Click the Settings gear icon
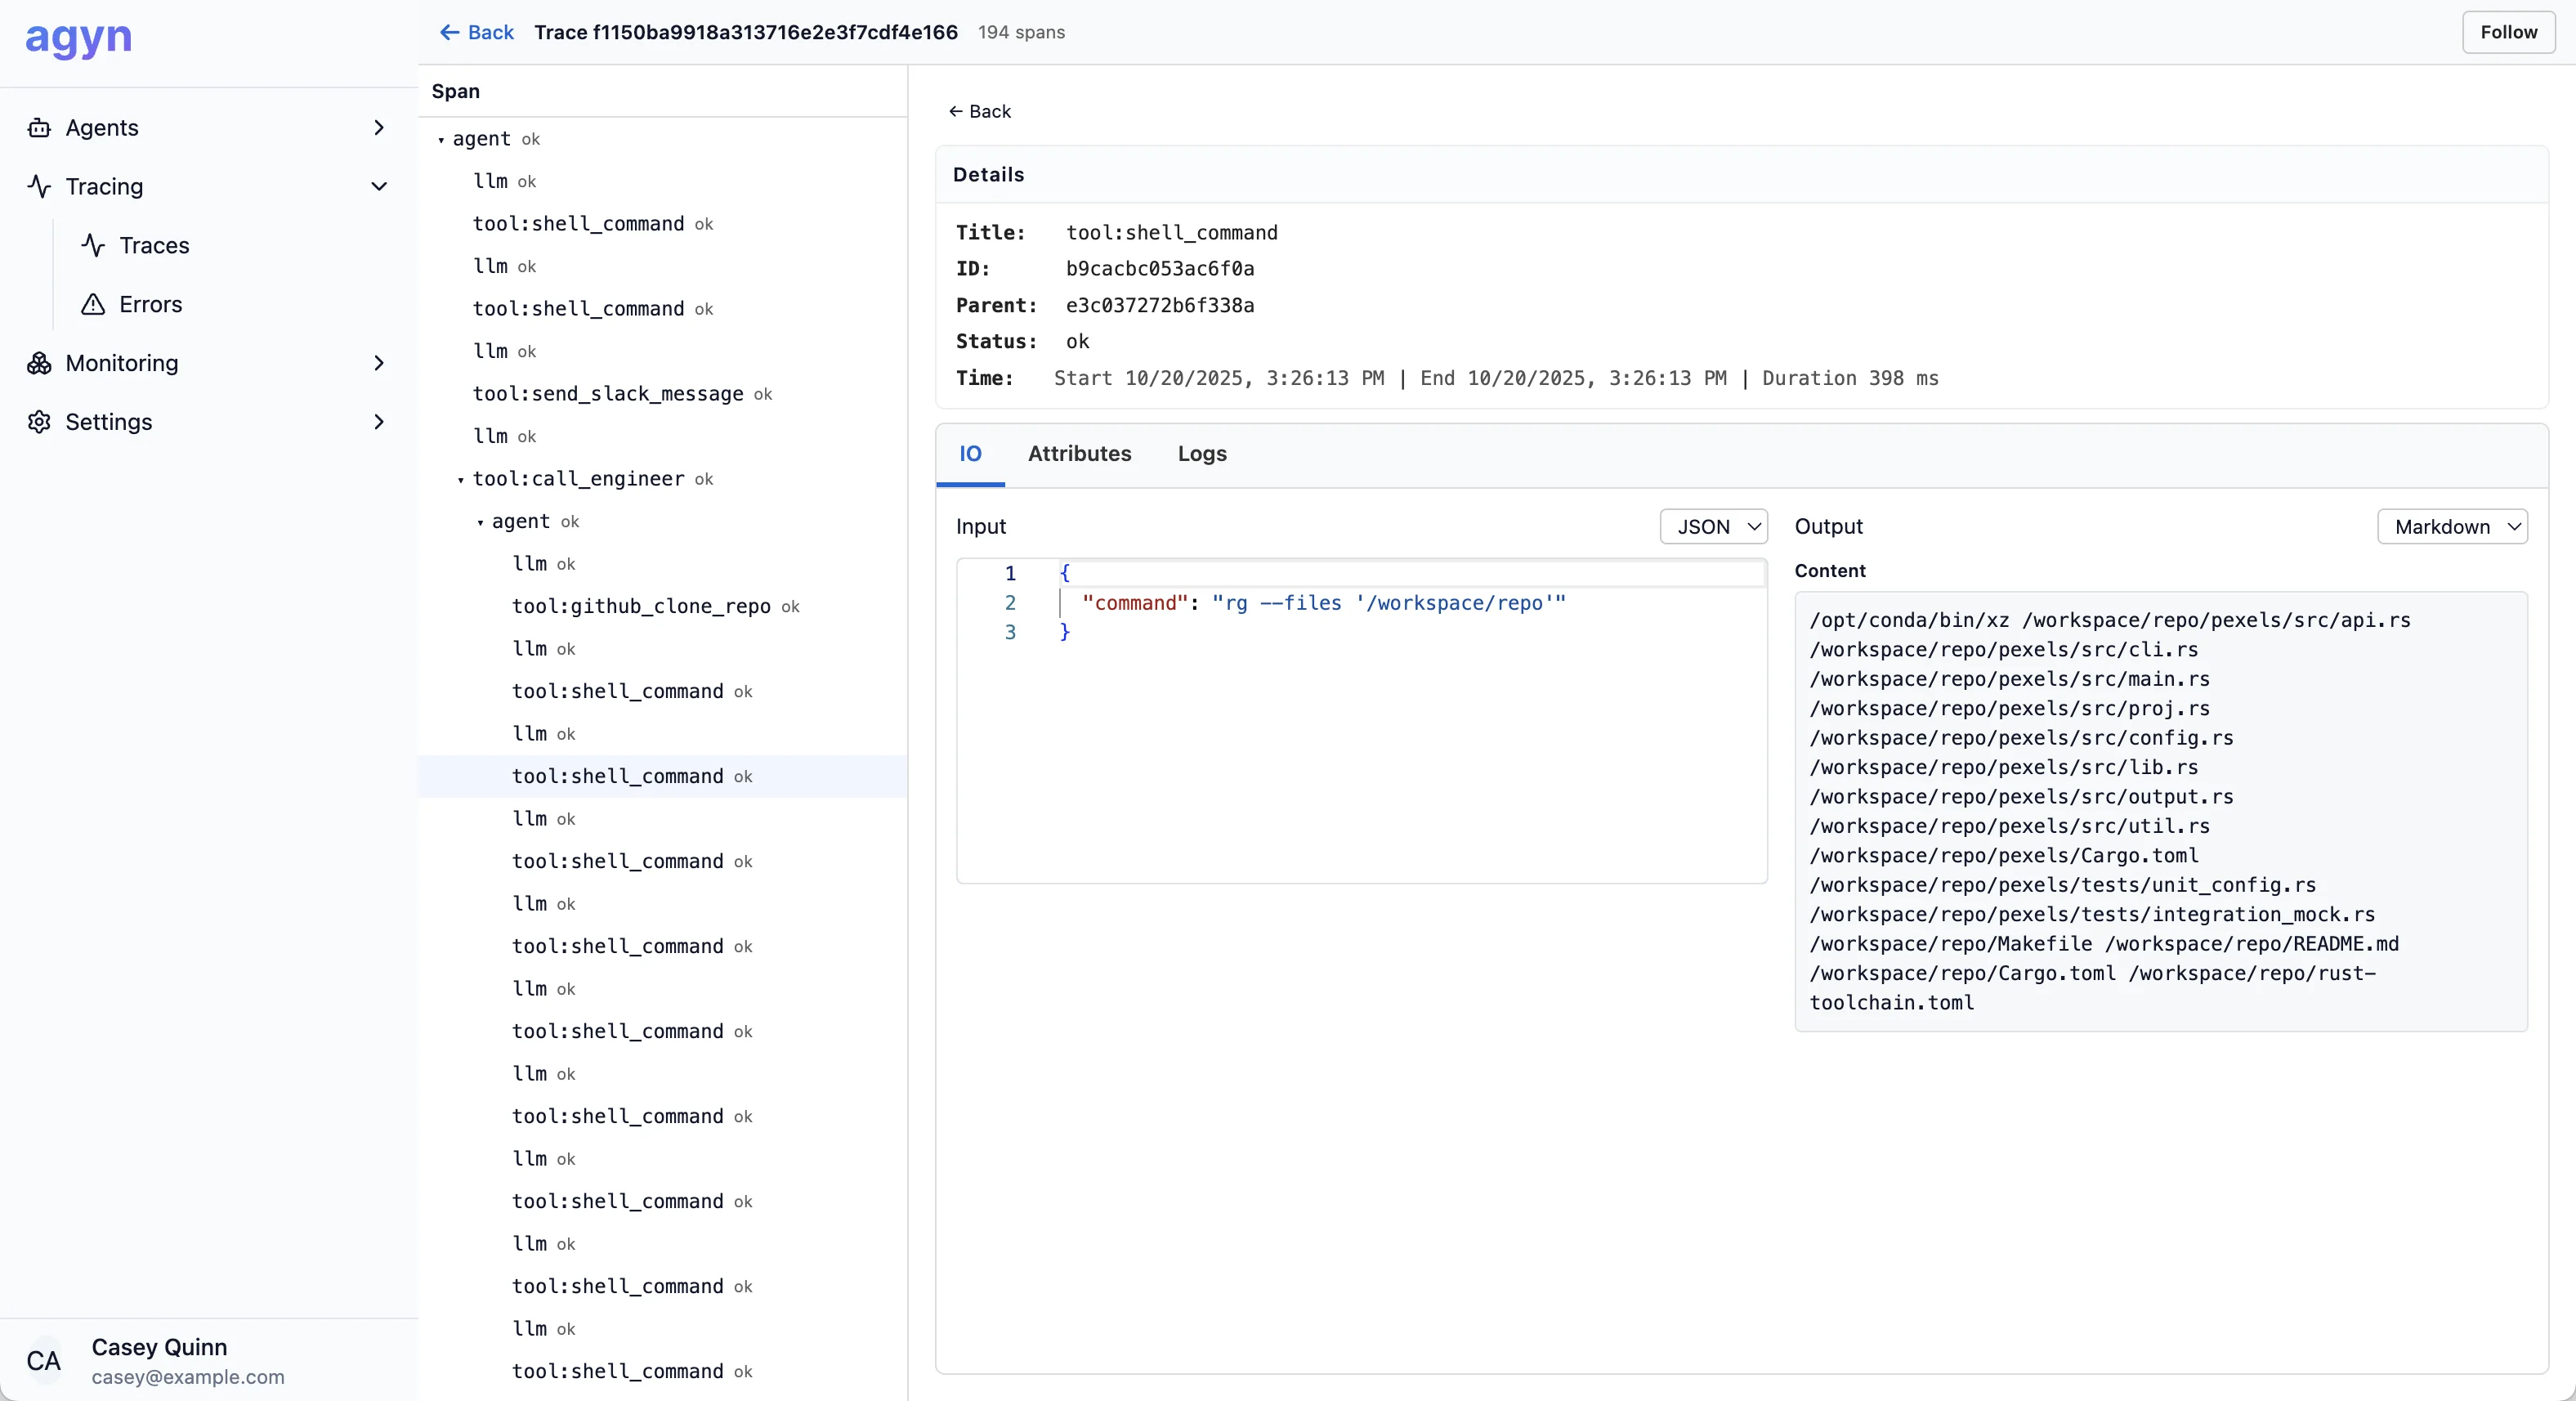This screenshot has height=1401, width=2576. pyautogui.click(x=39, y=422)
